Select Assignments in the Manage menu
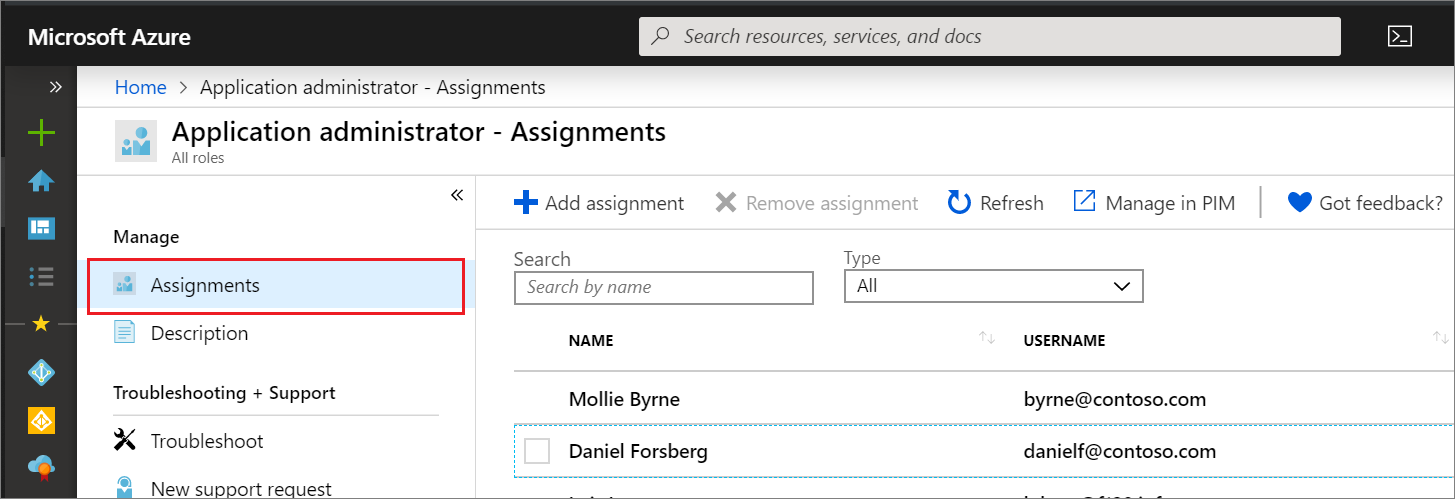The height and width of the screenshot is (499, 1455). point(205,286)
